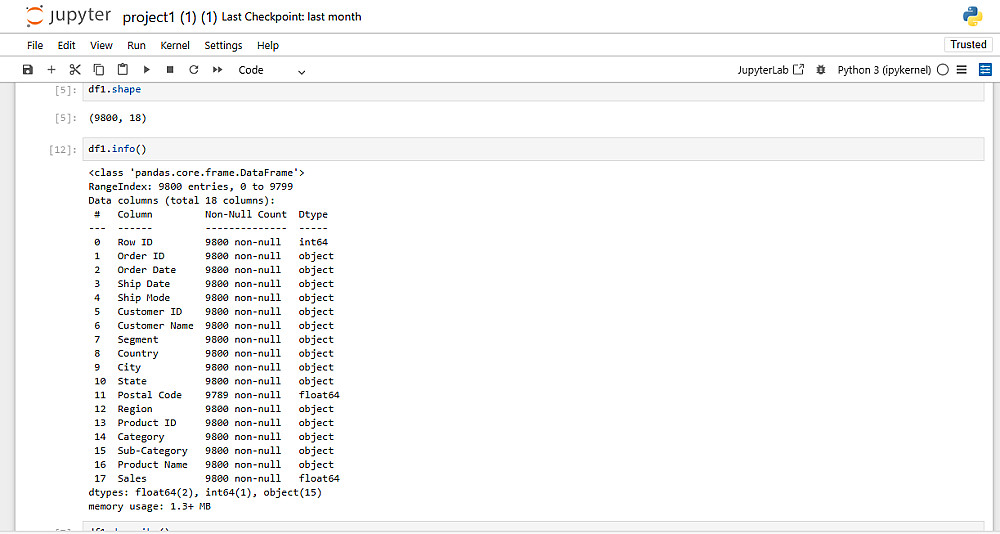Screen dimensions: 1000x534
Task: Click the Non-Null Count header
Action: click(246, 214)
